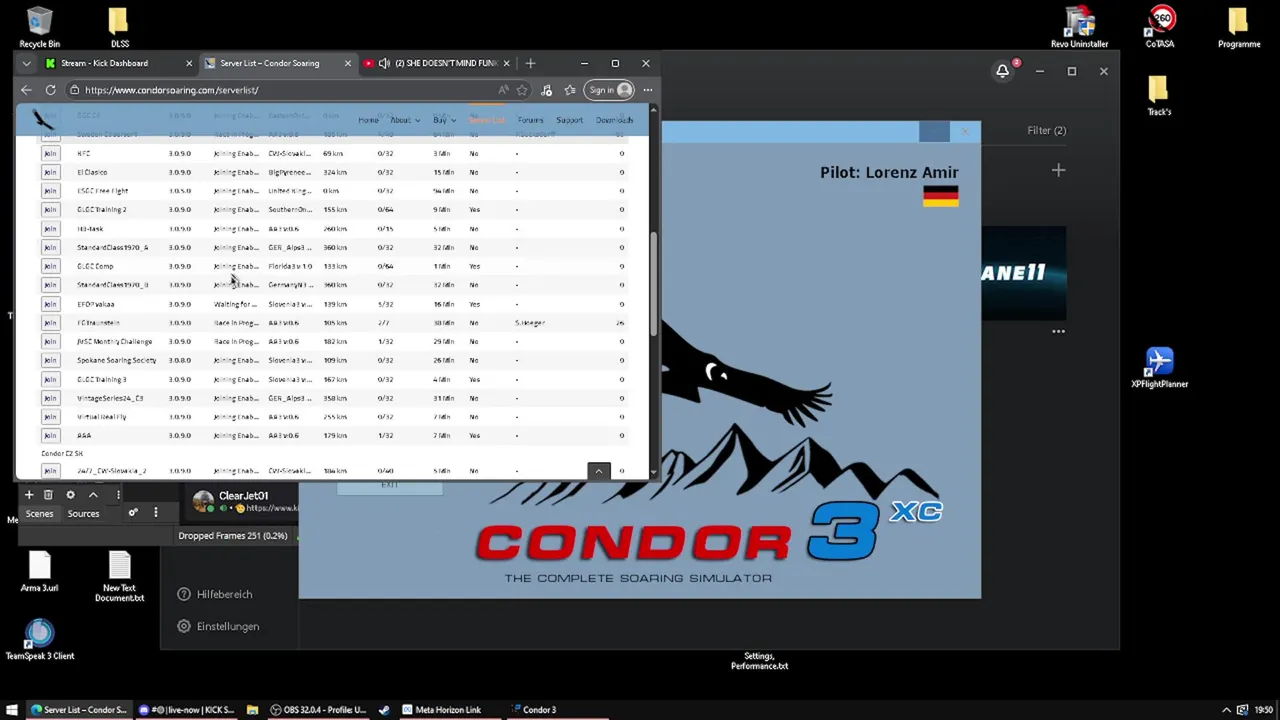
Task: Bookmark page with the star icon
Action: pyautogui.click(x=522, y=90)
